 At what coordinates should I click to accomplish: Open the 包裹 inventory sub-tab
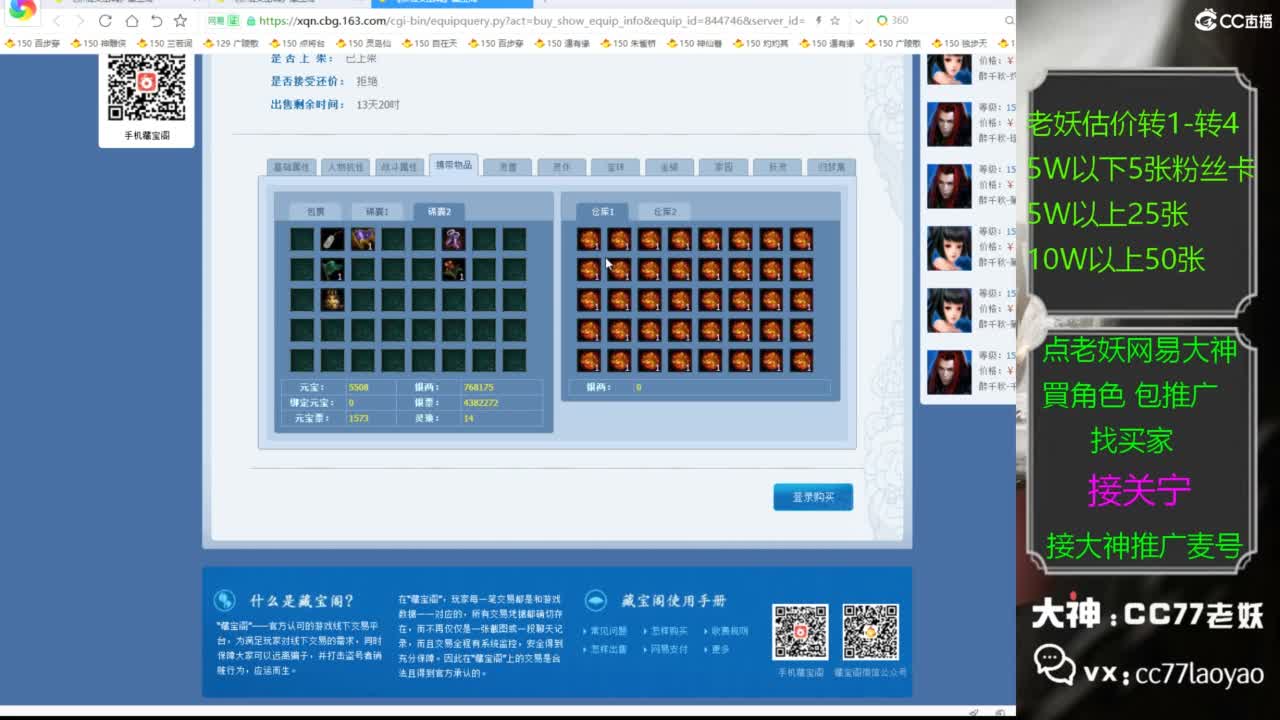click(315, 211)
